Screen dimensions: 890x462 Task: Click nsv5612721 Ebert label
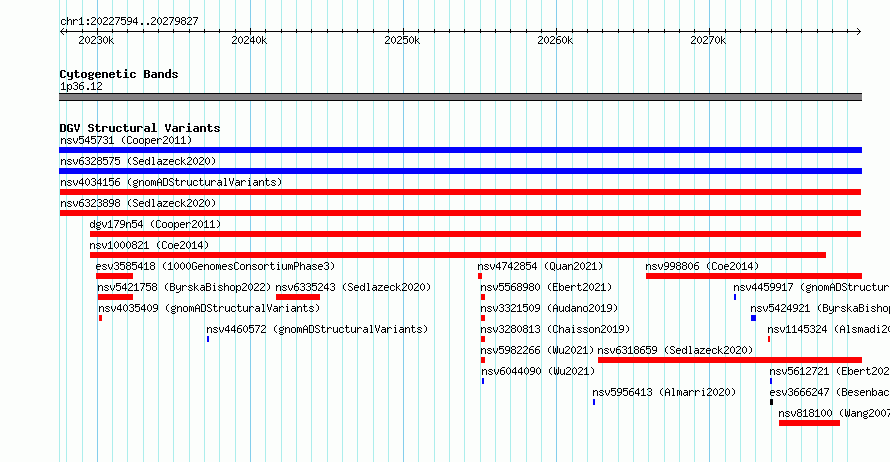[x=830, y=371]
